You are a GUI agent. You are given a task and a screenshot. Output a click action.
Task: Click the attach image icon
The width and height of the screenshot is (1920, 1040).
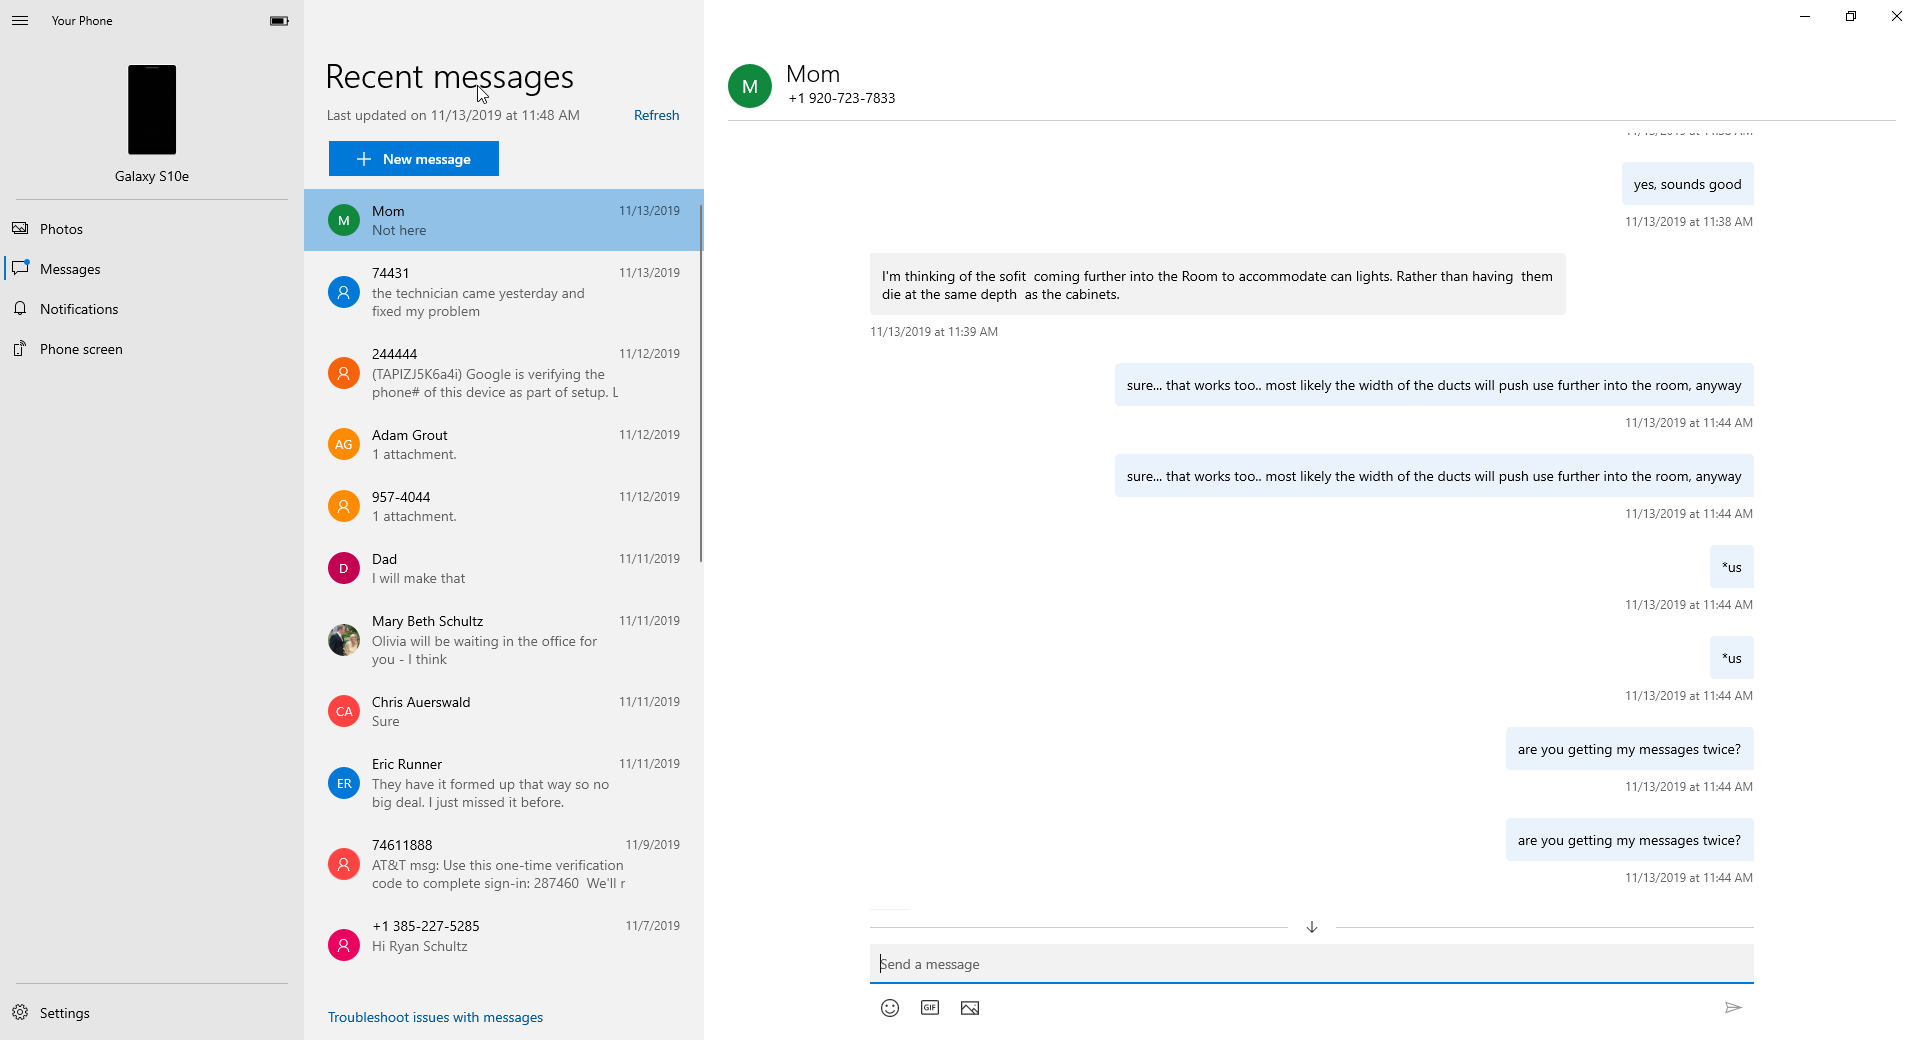970,1008
